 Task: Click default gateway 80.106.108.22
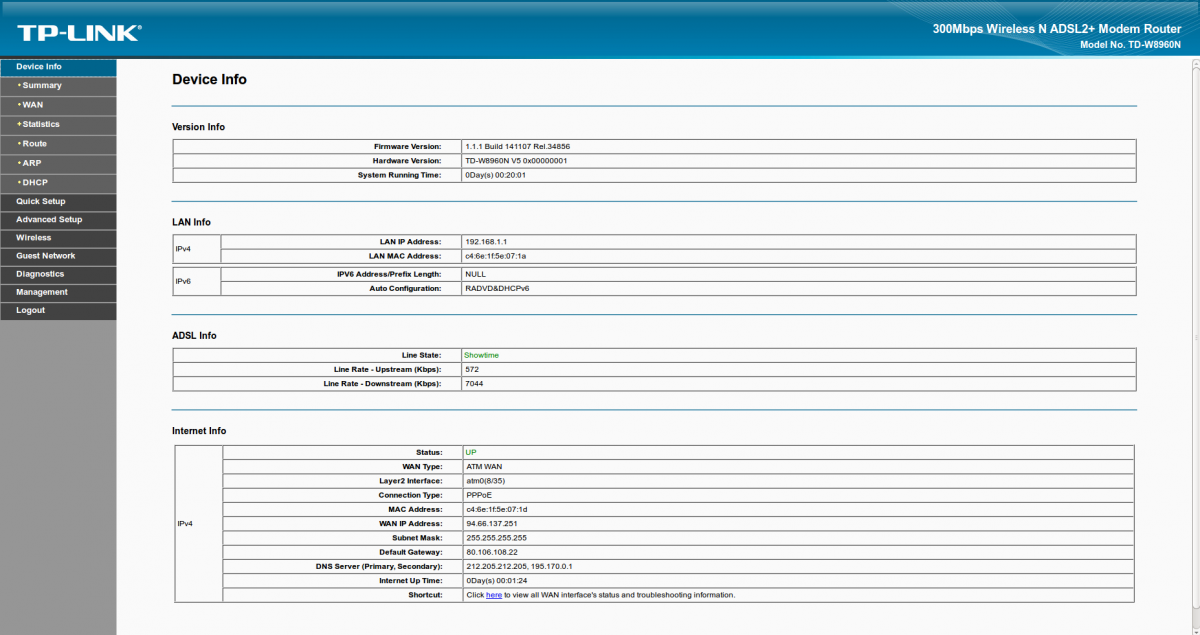491,552
